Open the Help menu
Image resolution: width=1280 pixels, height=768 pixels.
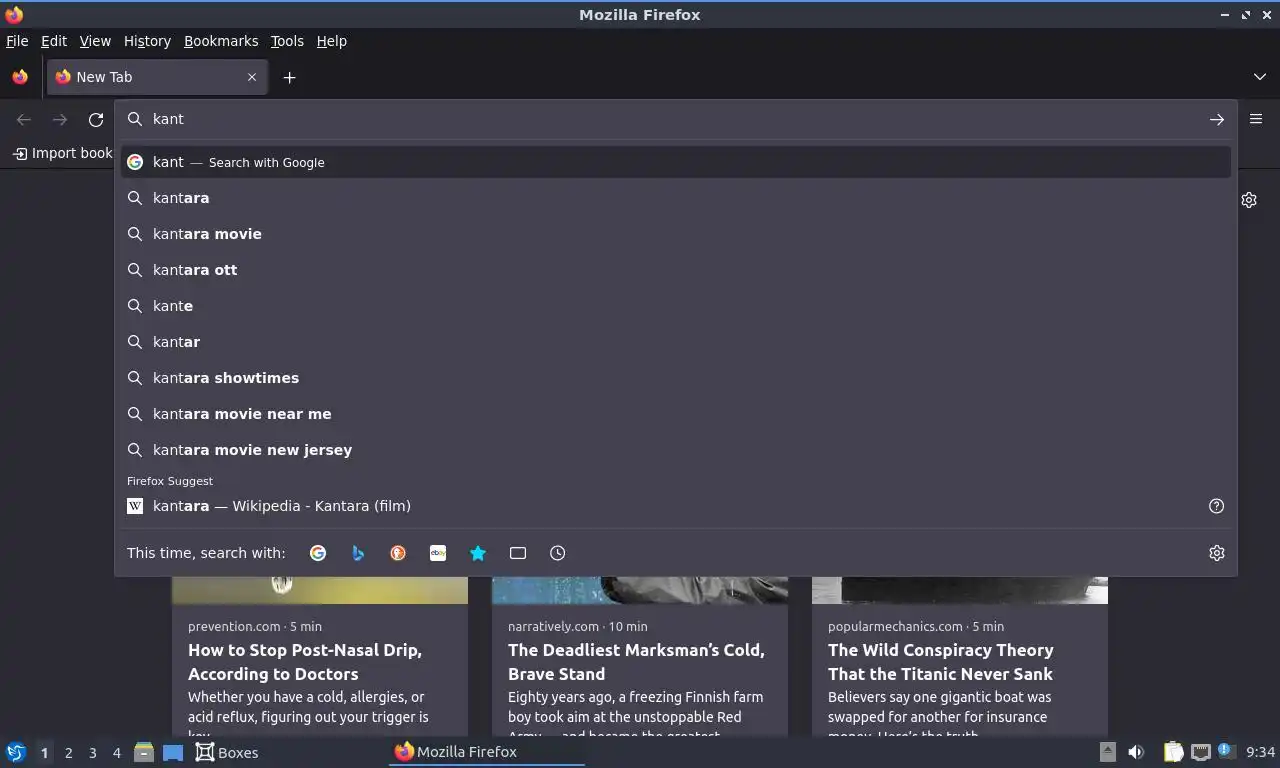(x=331, y=41)
